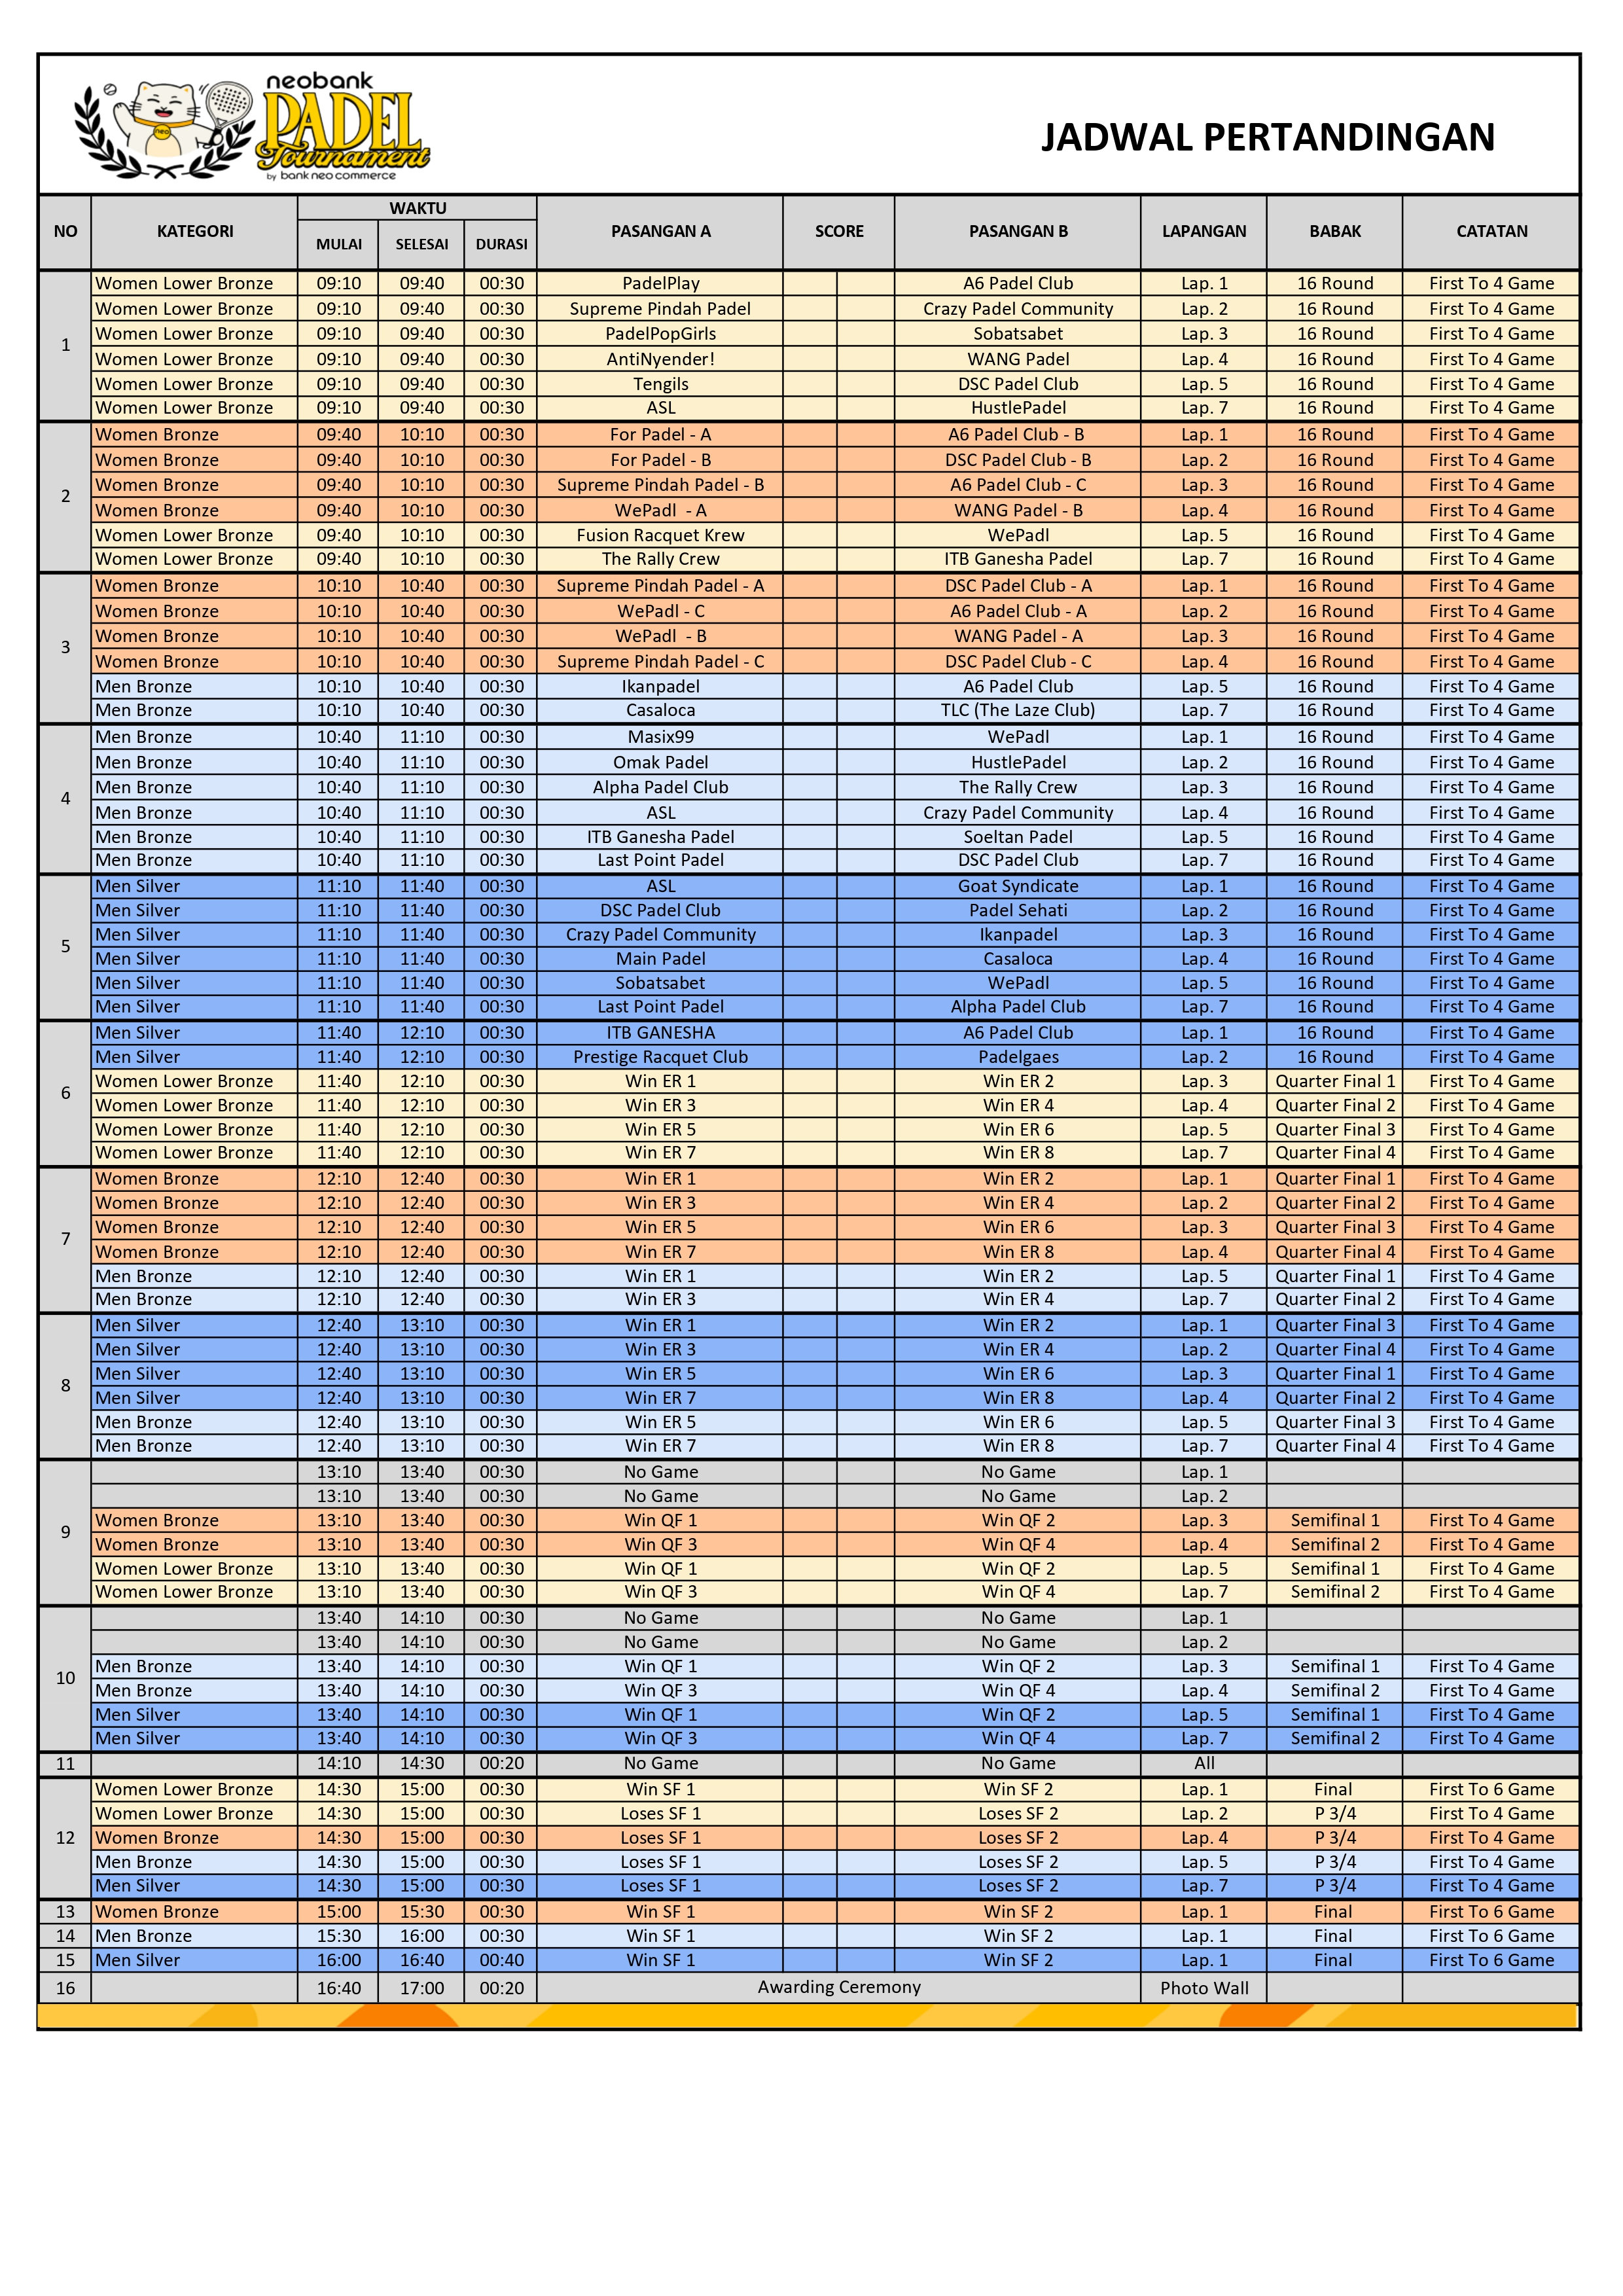
Task: Click the DURASI sub-header cell
Action: click(501, 244)
